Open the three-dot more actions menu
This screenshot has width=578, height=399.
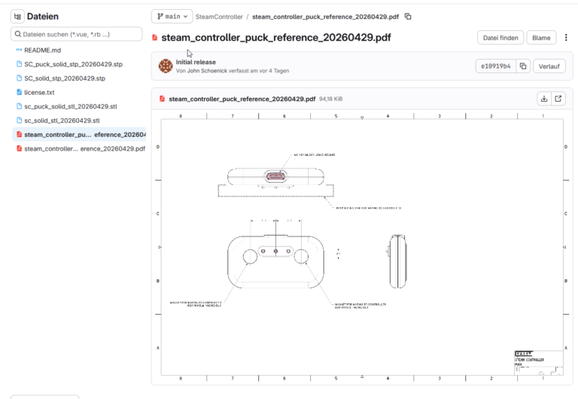tap(566, 38)
